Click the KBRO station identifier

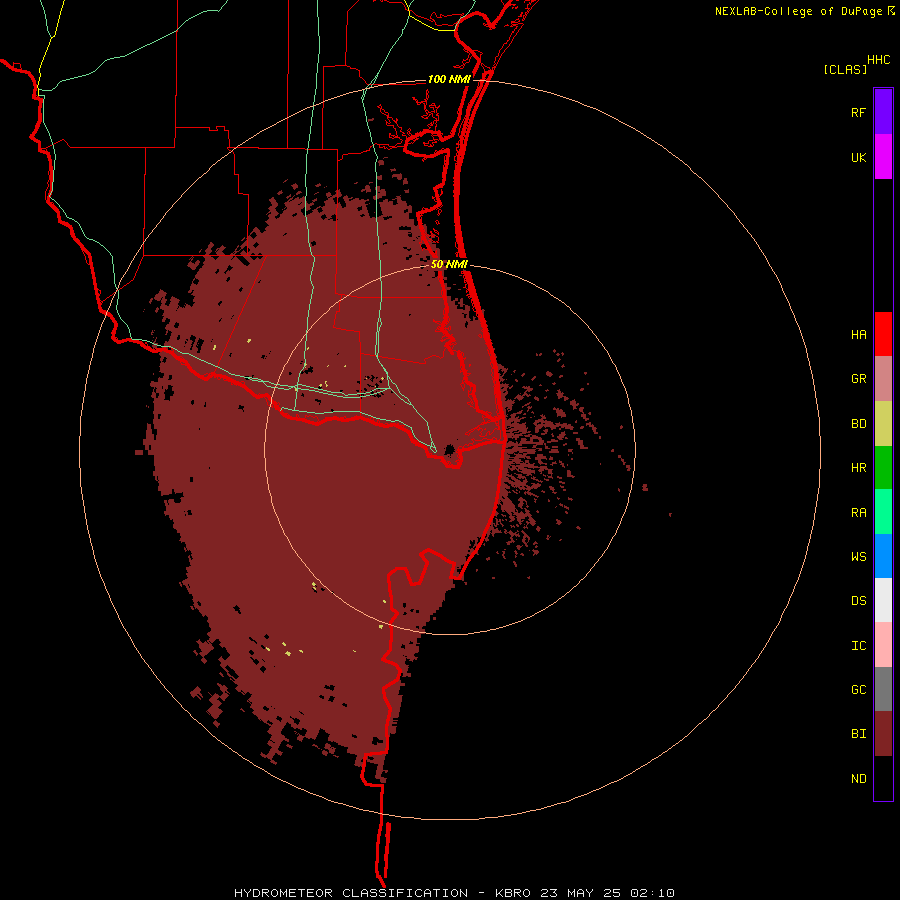click(x=513, y=893)
